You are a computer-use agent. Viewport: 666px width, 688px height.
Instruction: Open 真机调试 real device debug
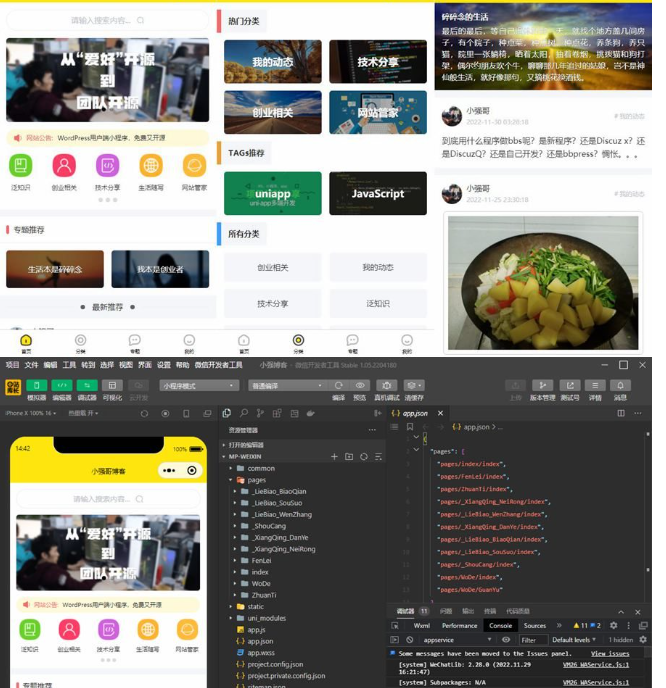point(387,386)
